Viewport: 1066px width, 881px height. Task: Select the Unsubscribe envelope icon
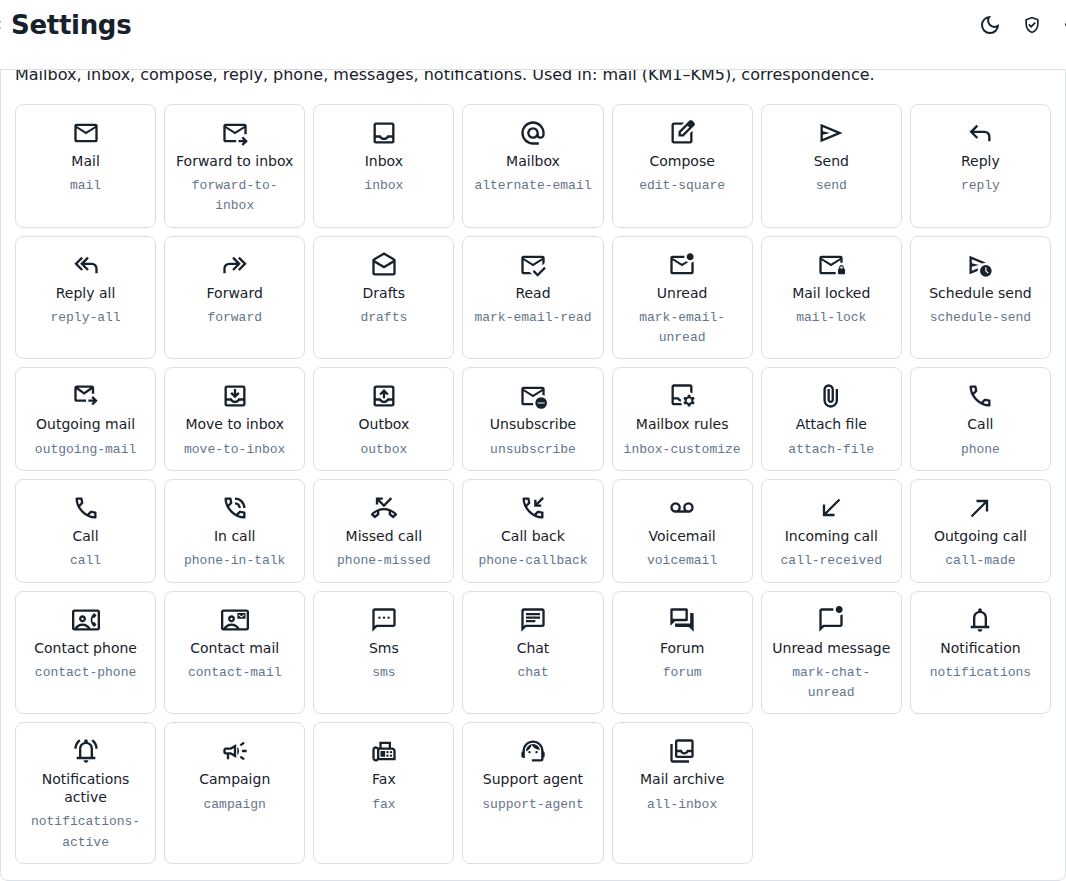534,396
